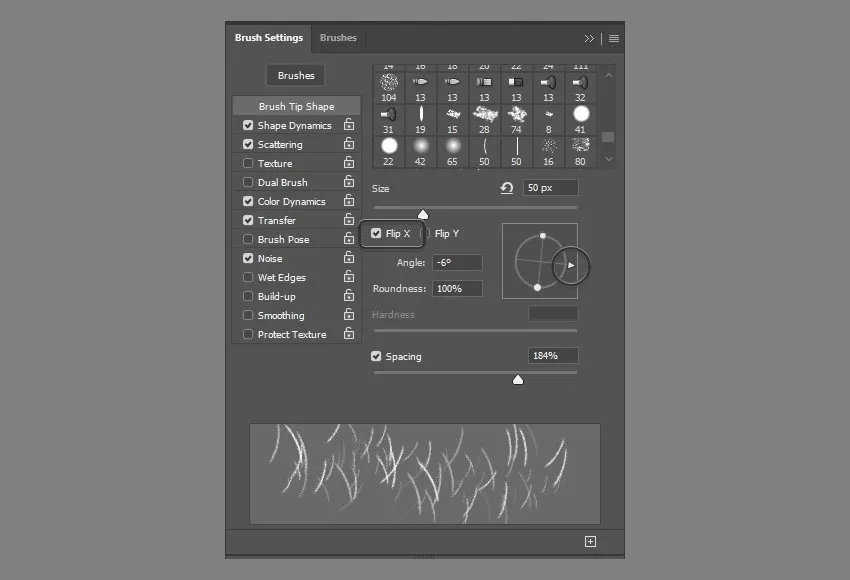Screen dimensions: 850x580
Task: Enable the Flip Y checkbox
Action: pos(427,234)
